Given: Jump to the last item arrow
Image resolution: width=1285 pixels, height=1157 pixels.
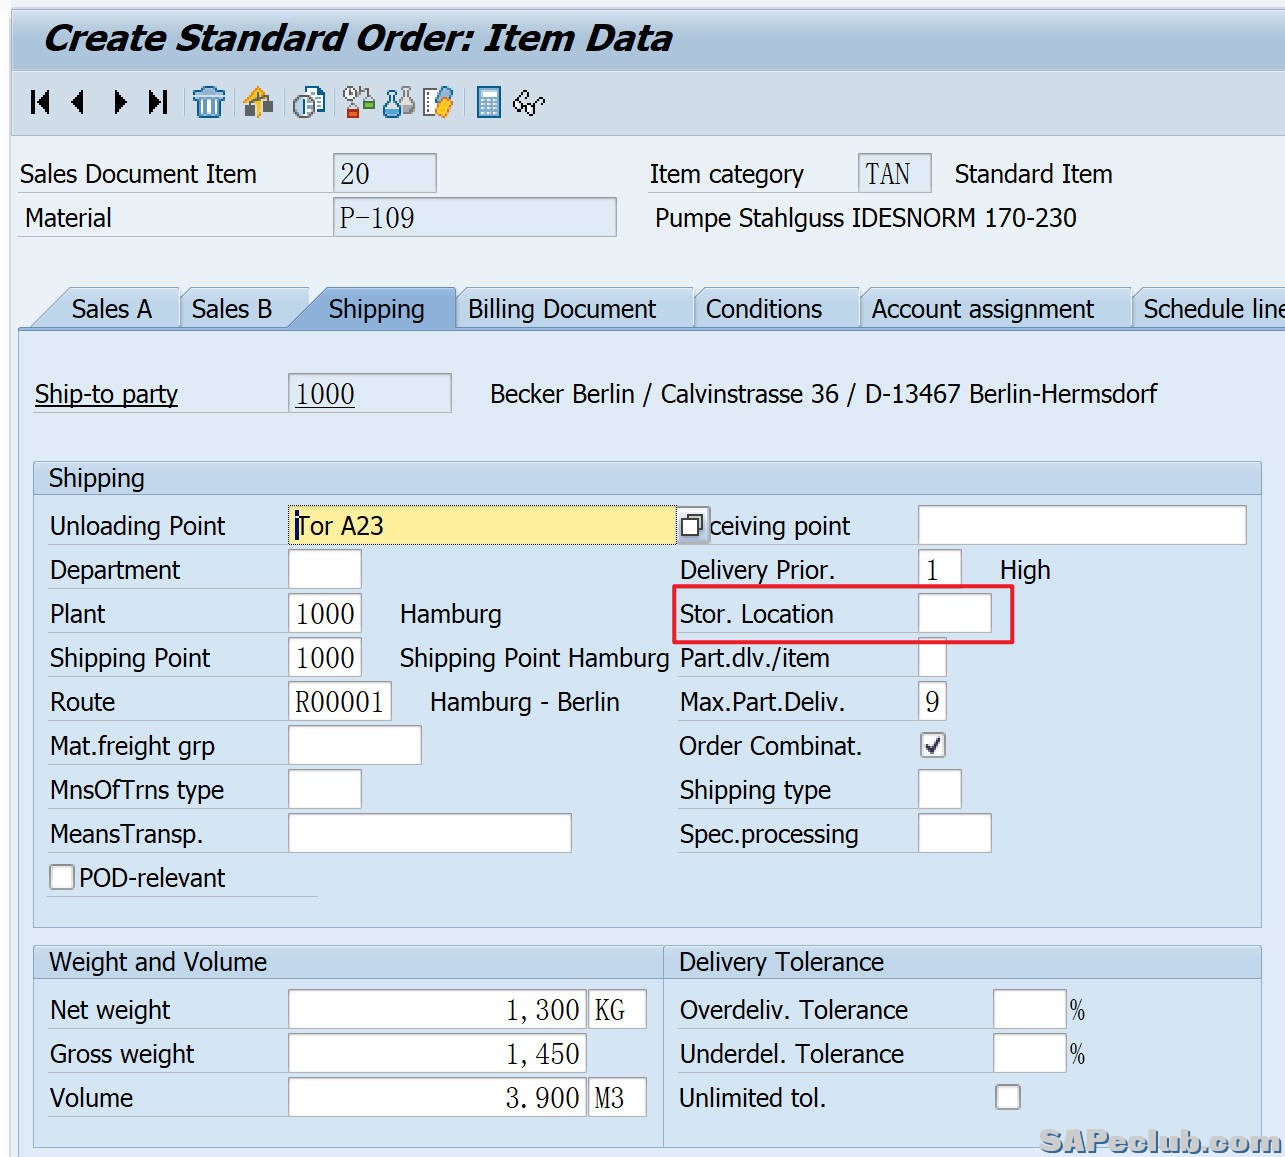Looking at the screenshot, I should 158,102.
